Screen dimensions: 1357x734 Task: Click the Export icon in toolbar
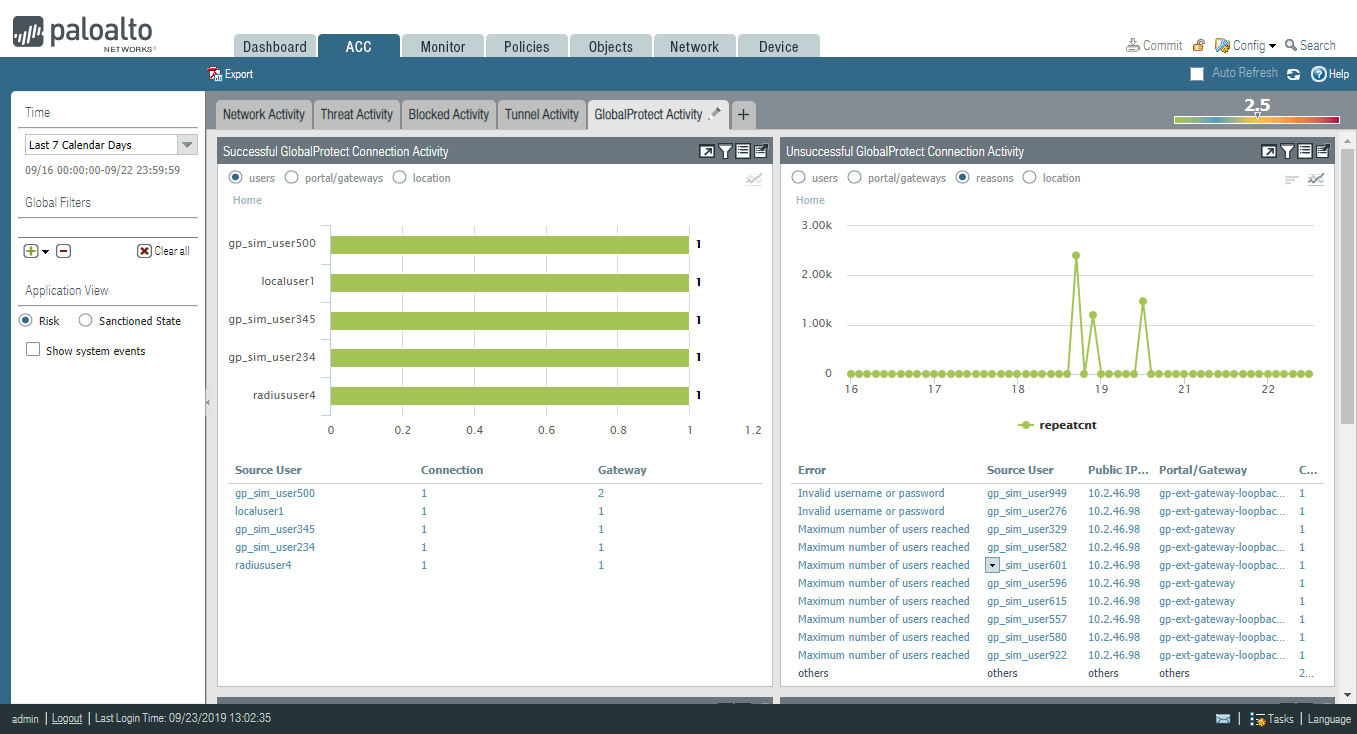[214, 74]
